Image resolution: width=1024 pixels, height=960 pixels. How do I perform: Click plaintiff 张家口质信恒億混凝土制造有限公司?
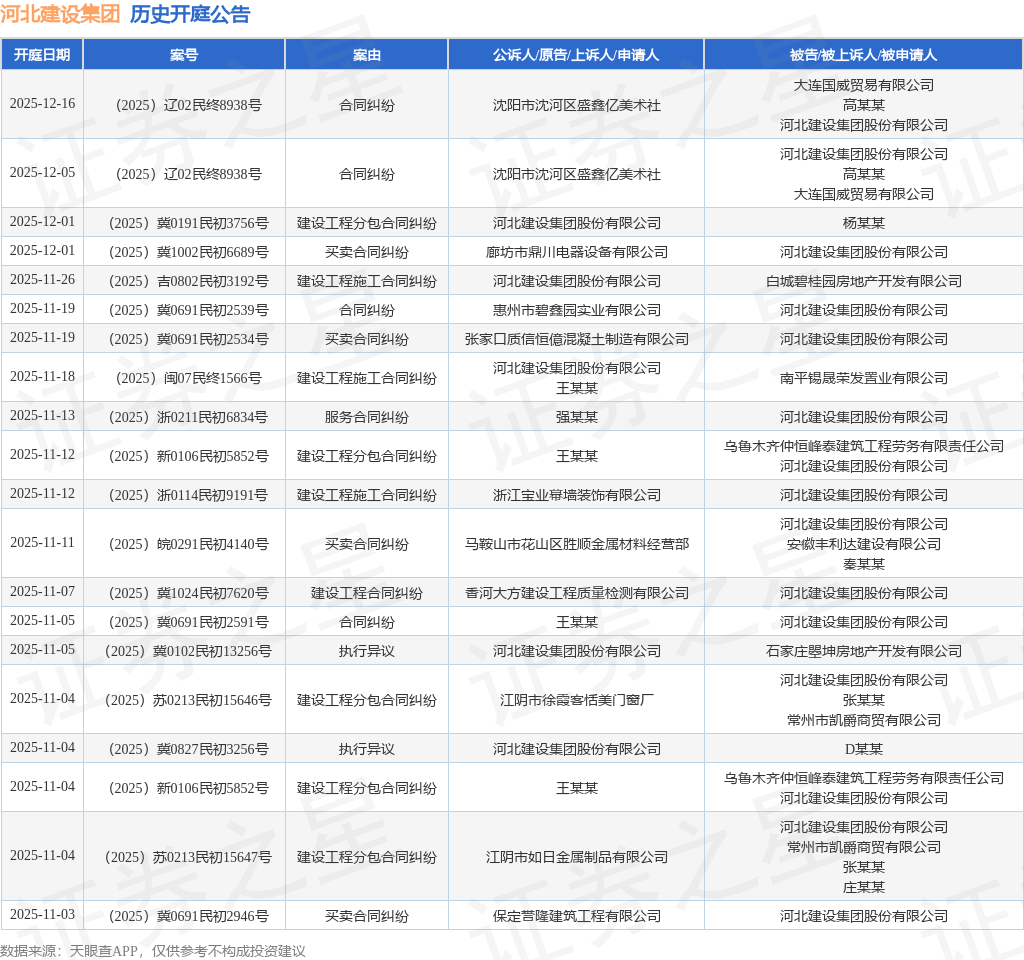[x=577, y=340]
